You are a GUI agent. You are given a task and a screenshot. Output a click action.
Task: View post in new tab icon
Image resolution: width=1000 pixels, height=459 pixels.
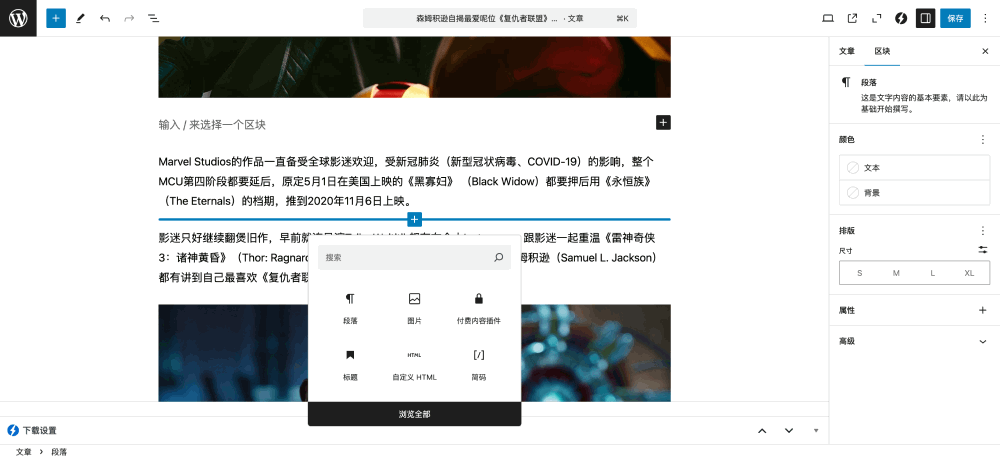click(852, 18)
